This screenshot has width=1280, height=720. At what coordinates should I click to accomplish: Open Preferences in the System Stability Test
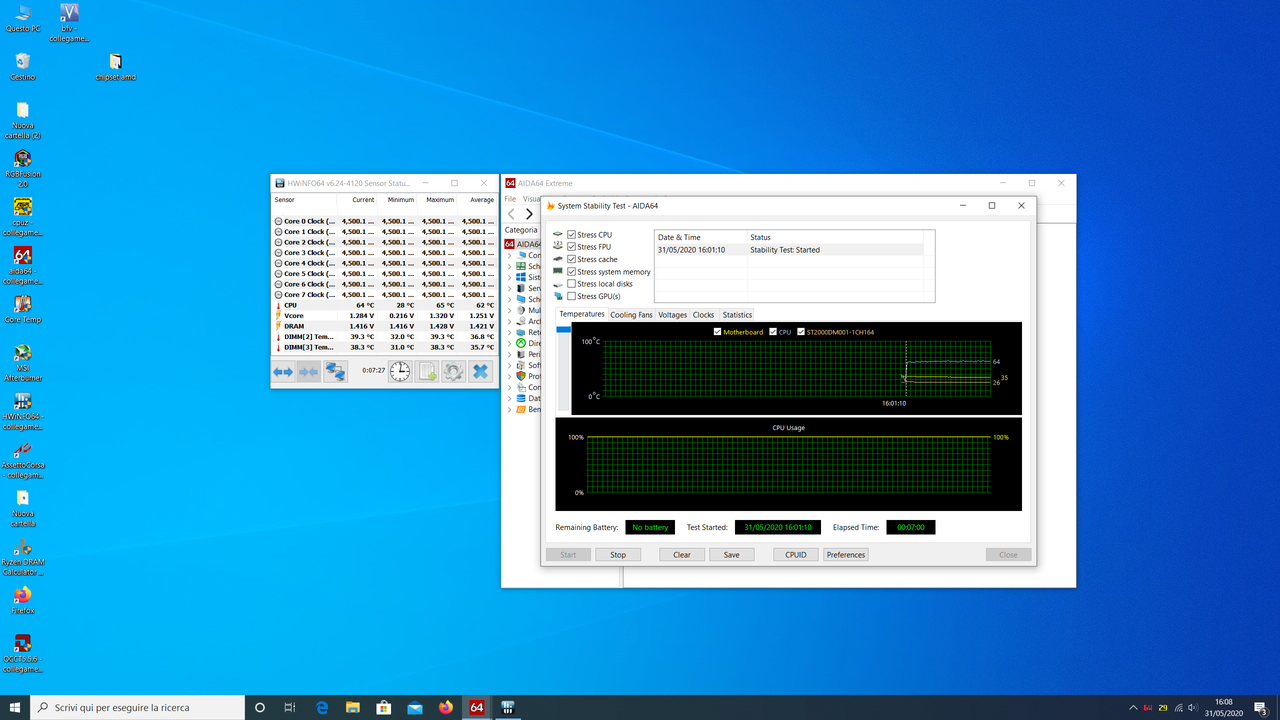[845, 554]
